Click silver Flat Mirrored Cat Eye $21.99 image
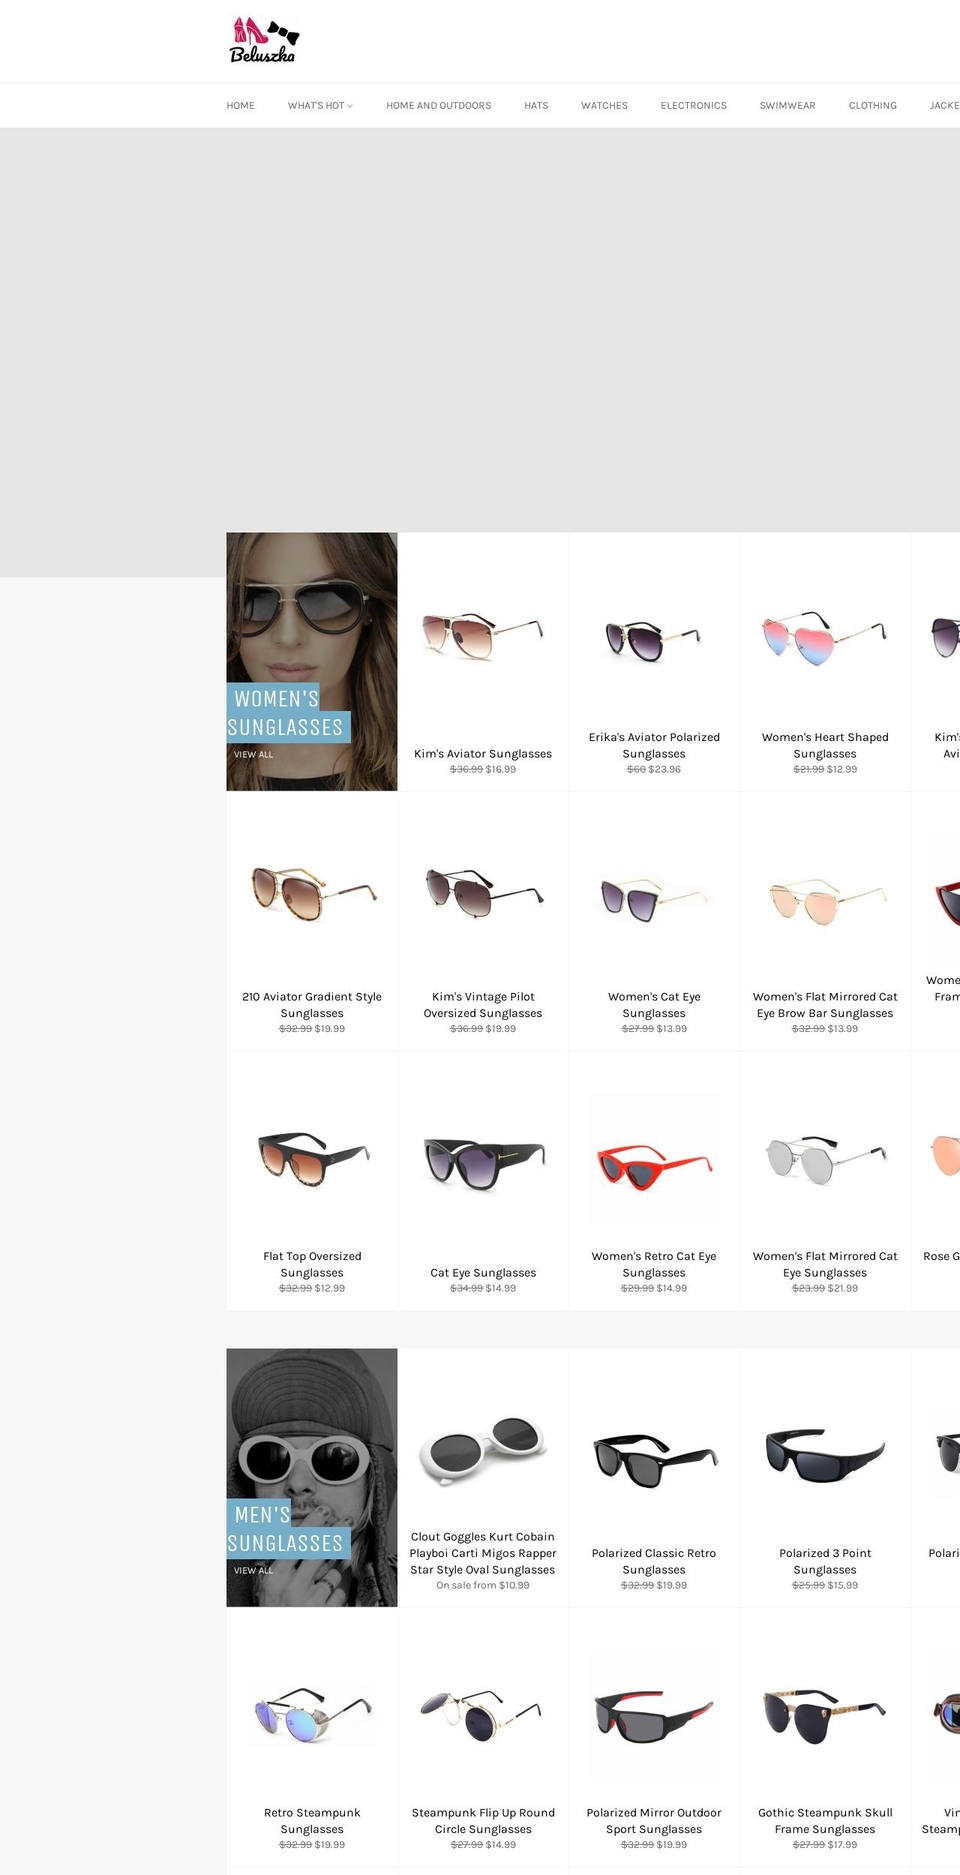This screenshot has width=960, height=1875. [x=825, y=1160]
